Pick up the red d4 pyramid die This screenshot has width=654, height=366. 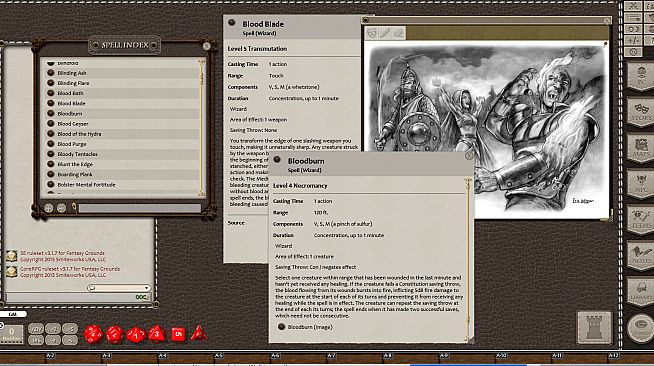coord(199,333)
